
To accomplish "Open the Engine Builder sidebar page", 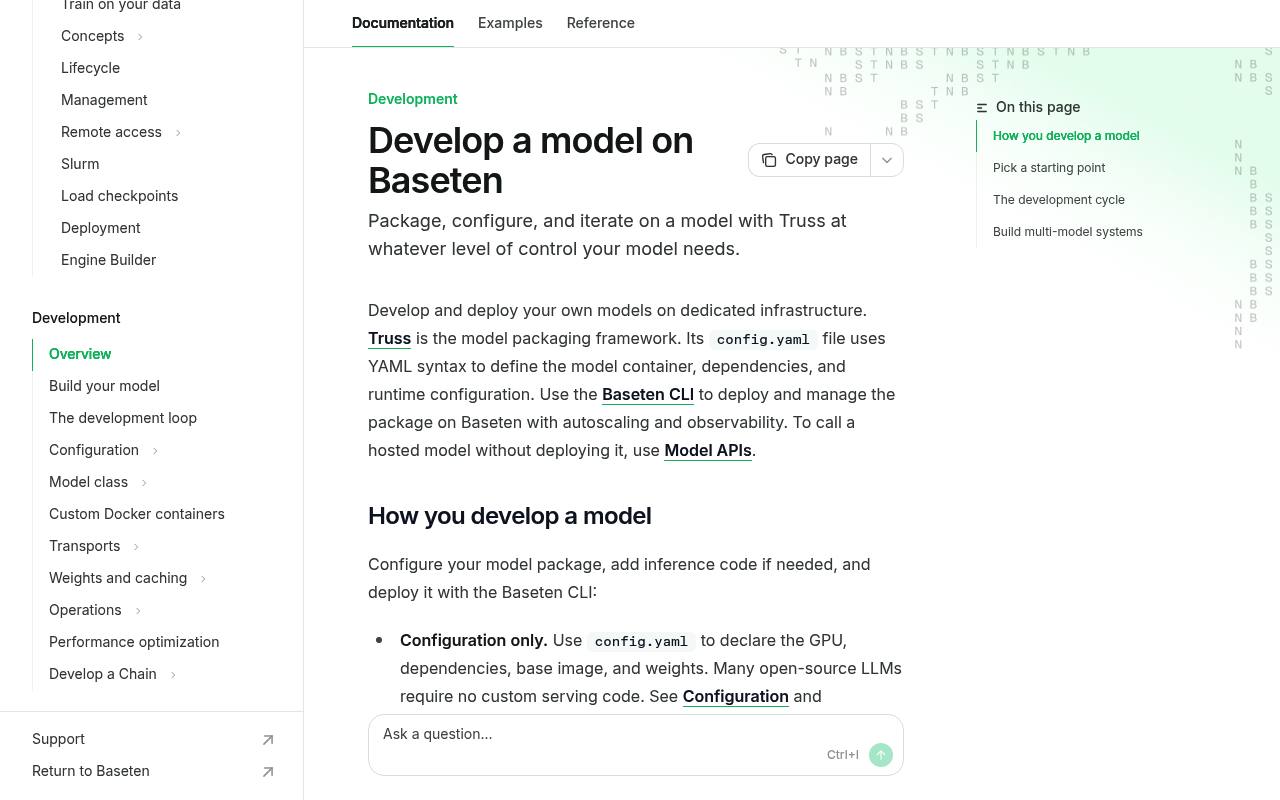I will coord(108,260).
